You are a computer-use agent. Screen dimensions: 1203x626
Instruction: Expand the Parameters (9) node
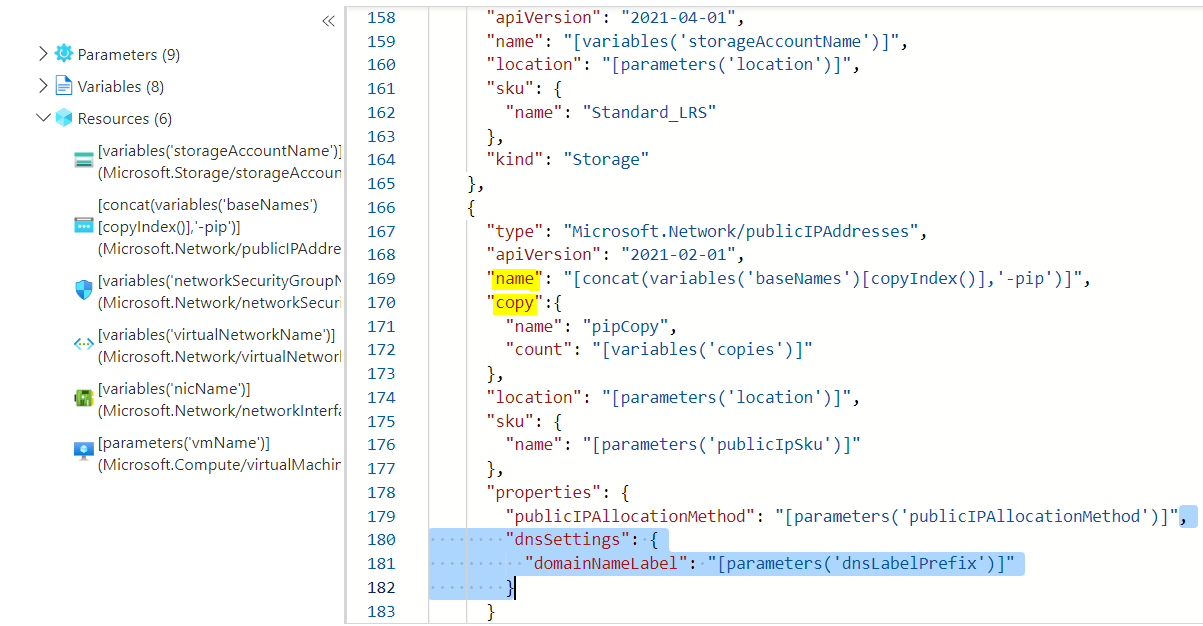coord(42,54)
